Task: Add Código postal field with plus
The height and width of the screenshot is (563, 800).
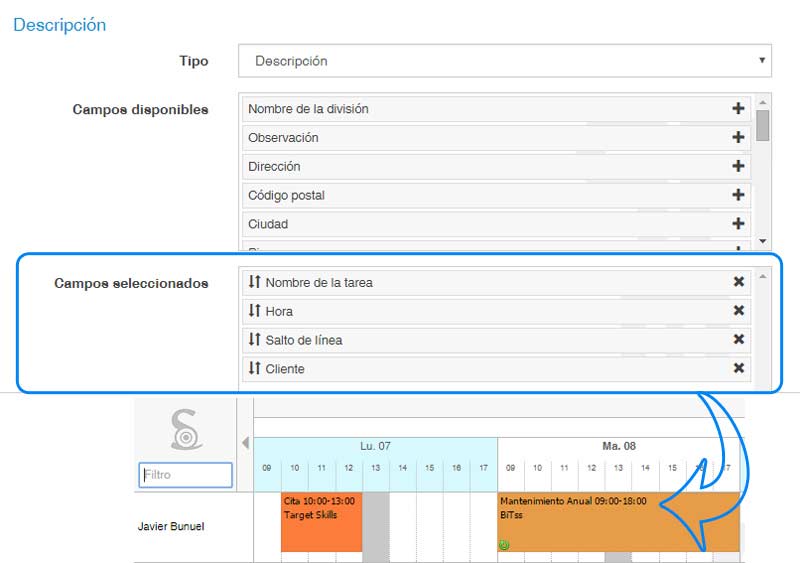Action: point(738,194)
